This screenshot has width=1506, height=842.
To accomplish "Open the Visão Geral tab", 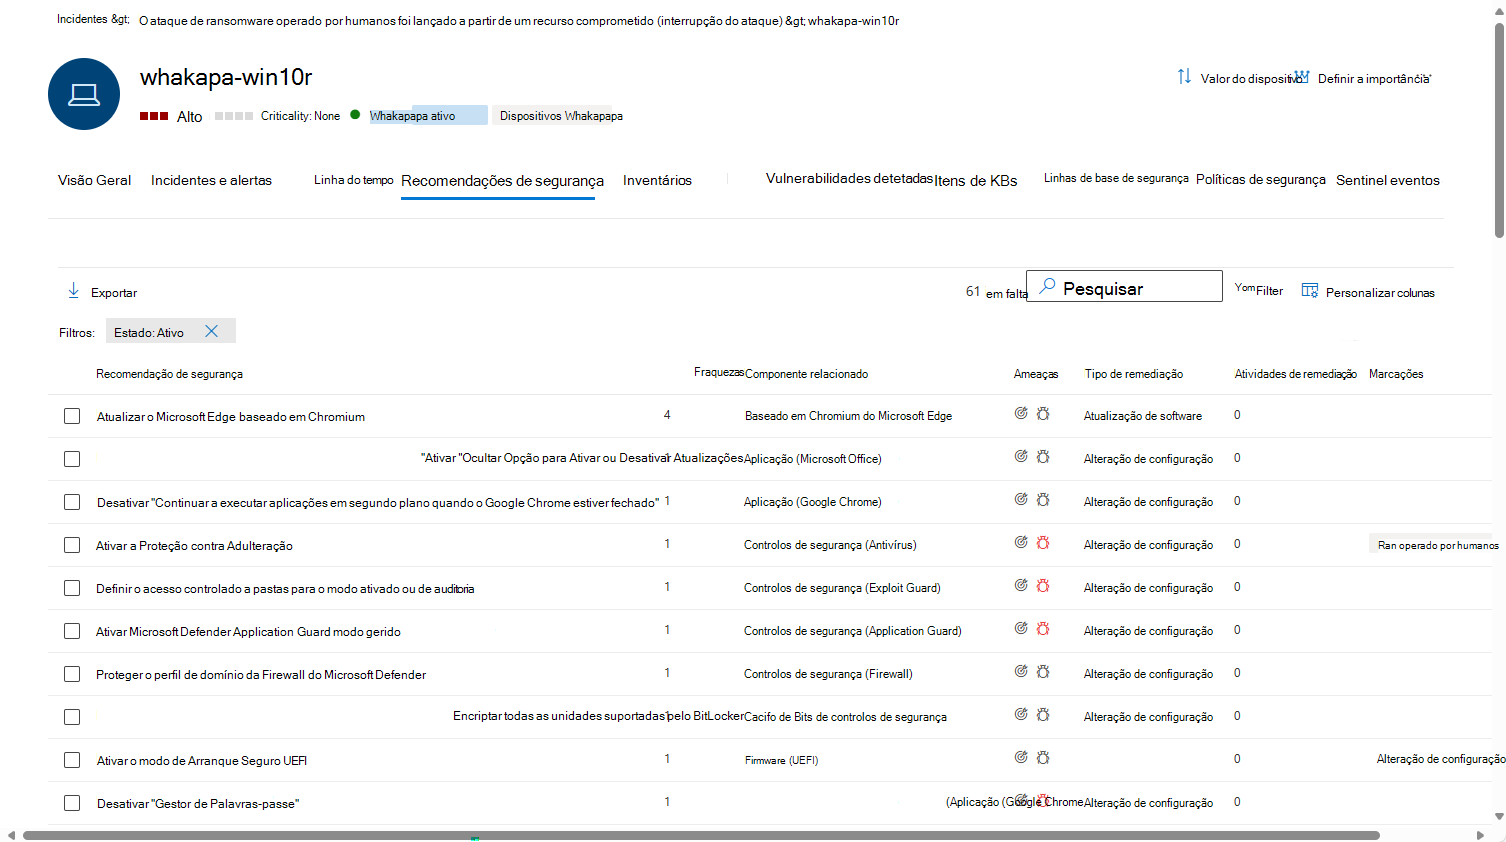I will [94, 180].
